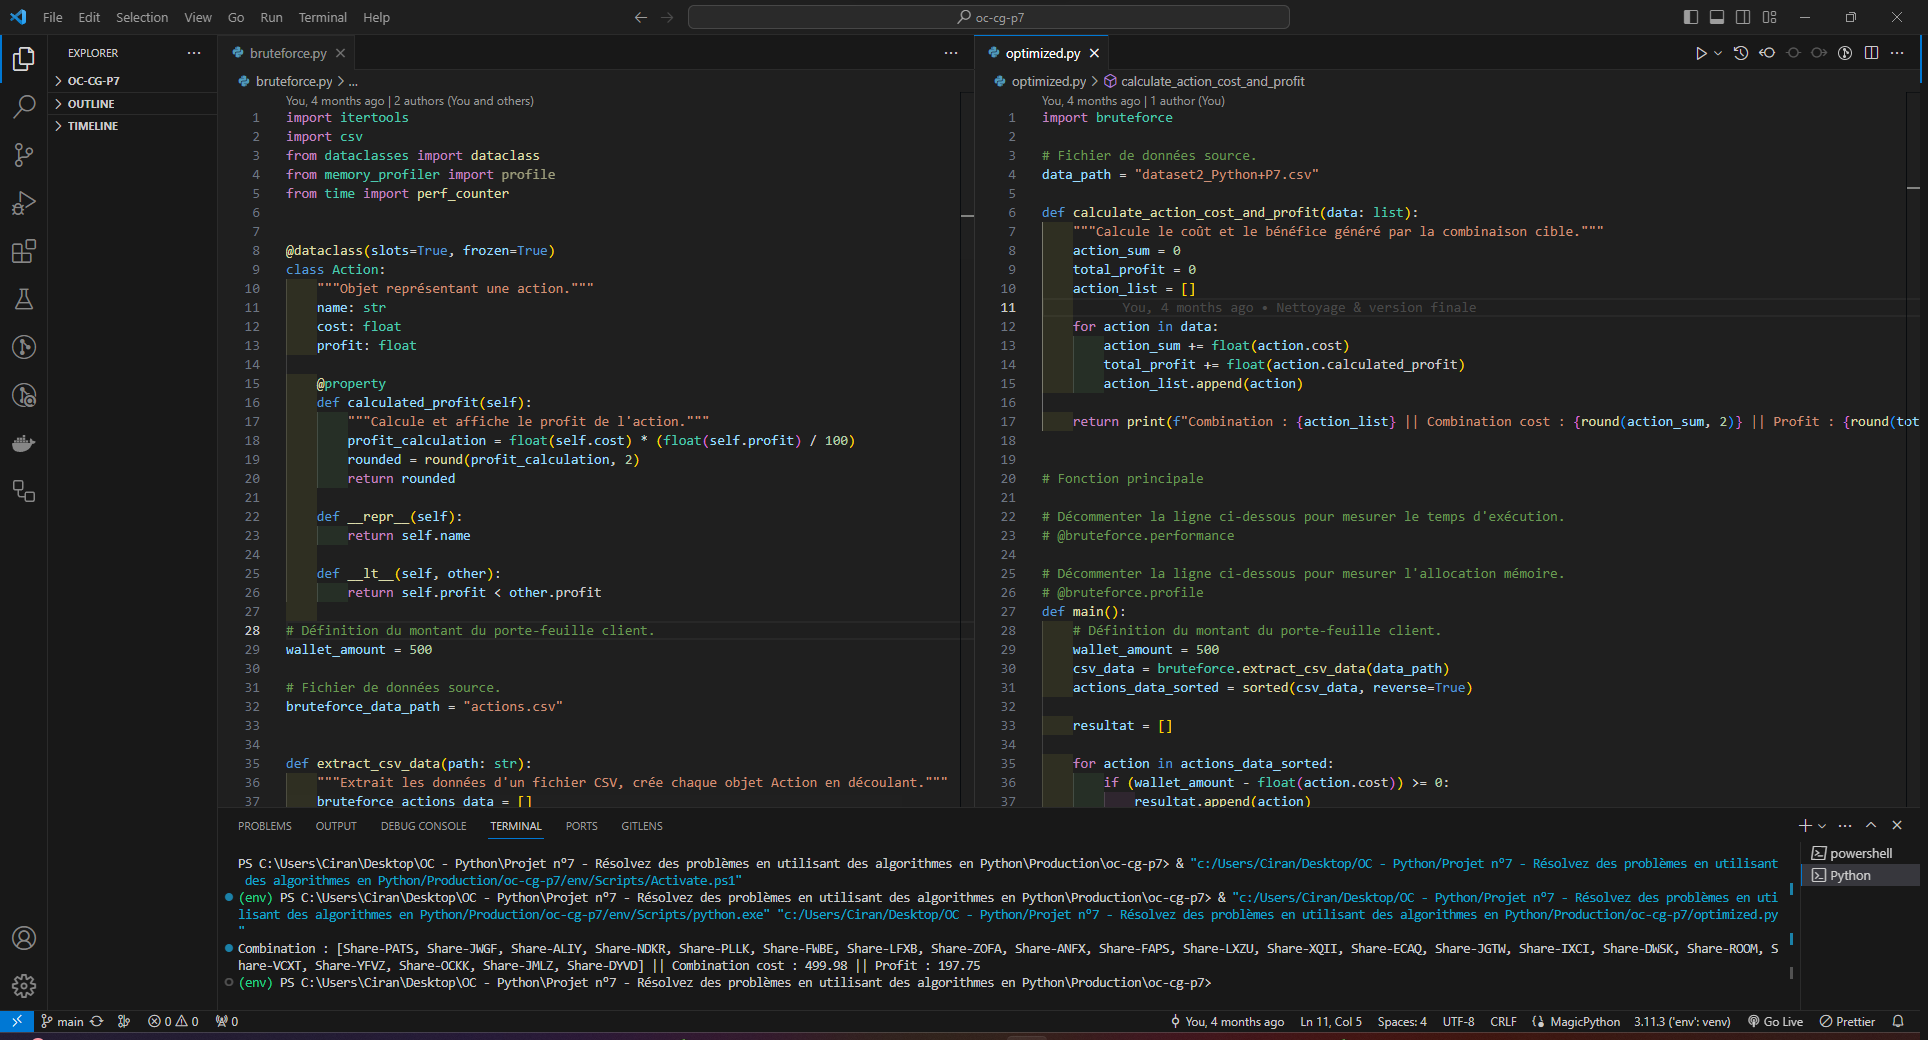Click Customize Layout icon in title bar
Viewport: 1928px width, 1040px height.
tap(1770, 17)
